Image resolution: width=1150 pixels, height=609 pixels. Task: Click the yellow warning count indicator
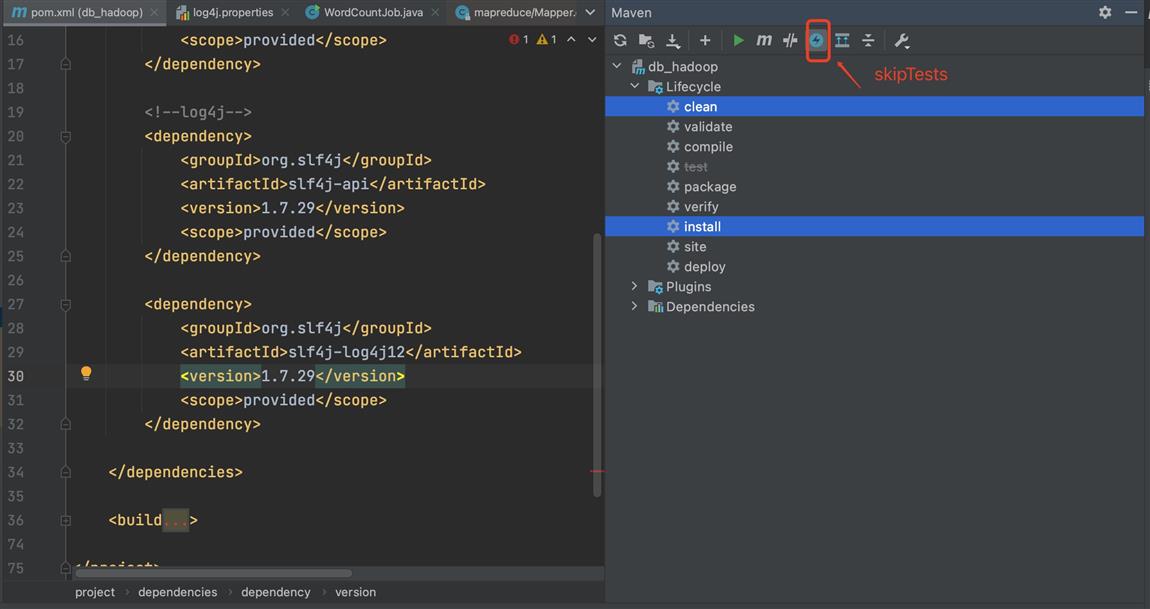tap(547, 40)
